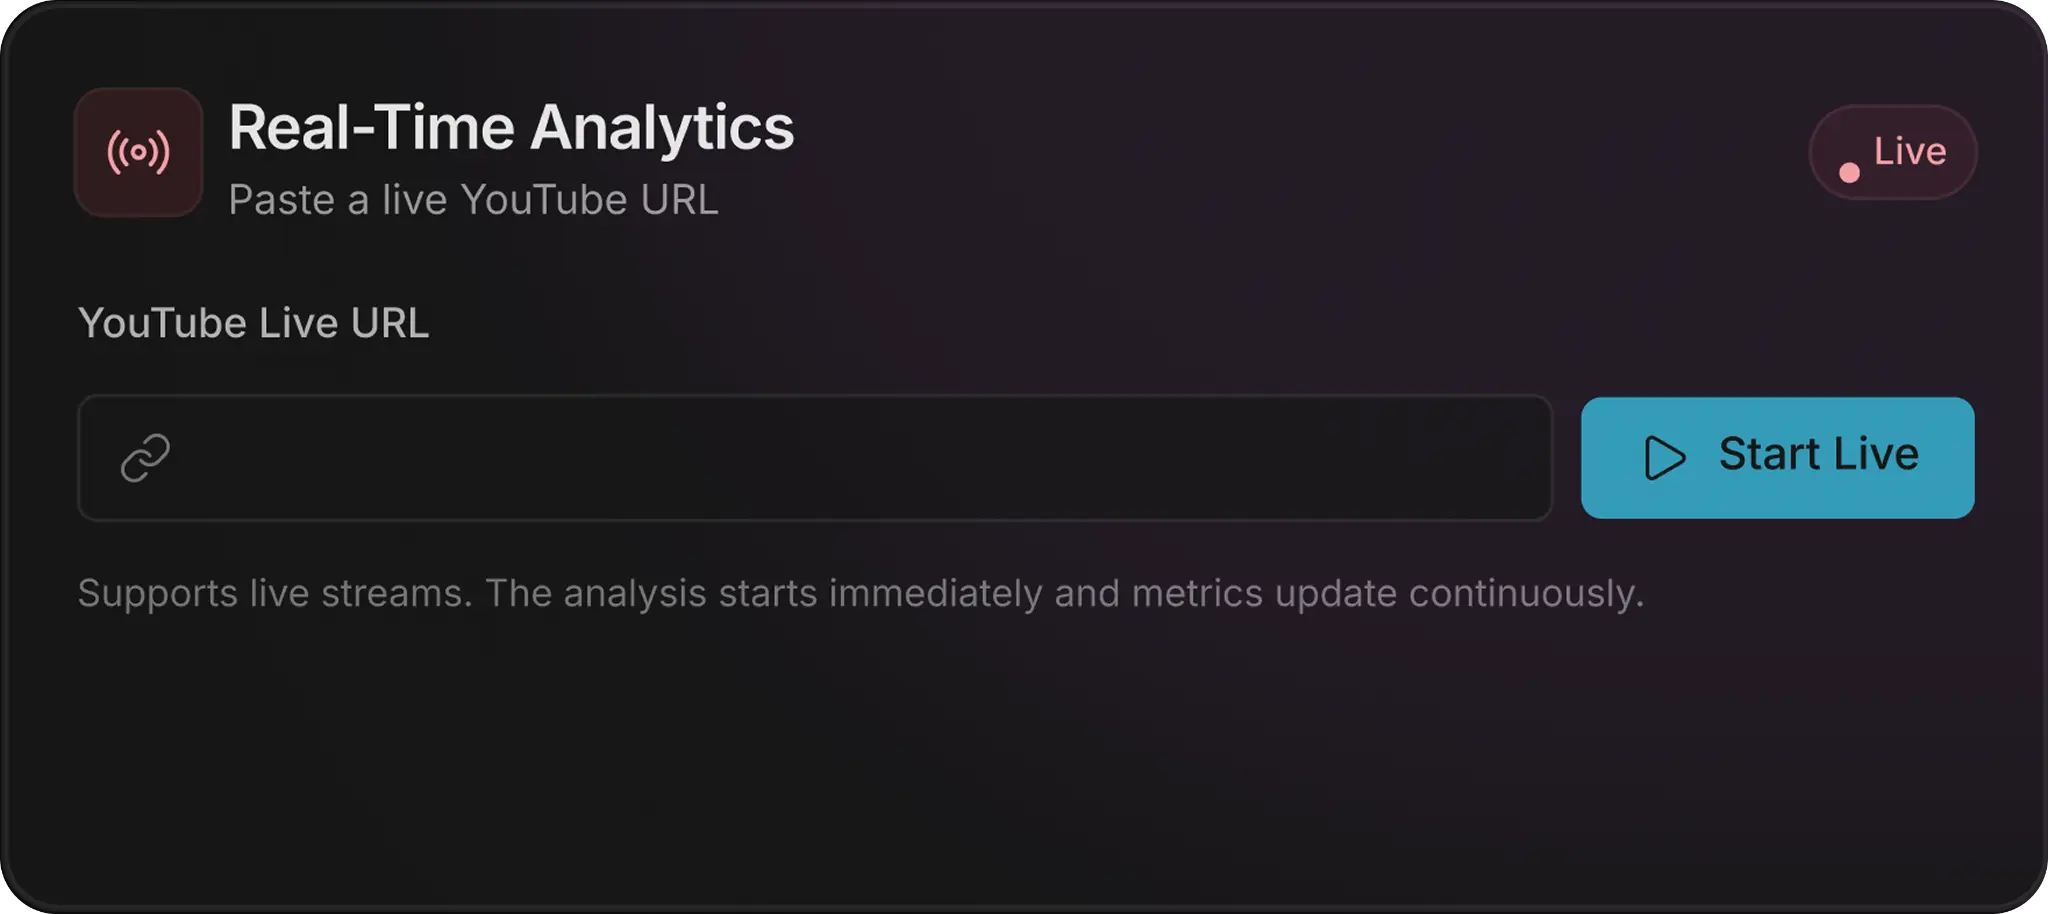Click the Live badge to change stream state

[x=1893, y=152]
